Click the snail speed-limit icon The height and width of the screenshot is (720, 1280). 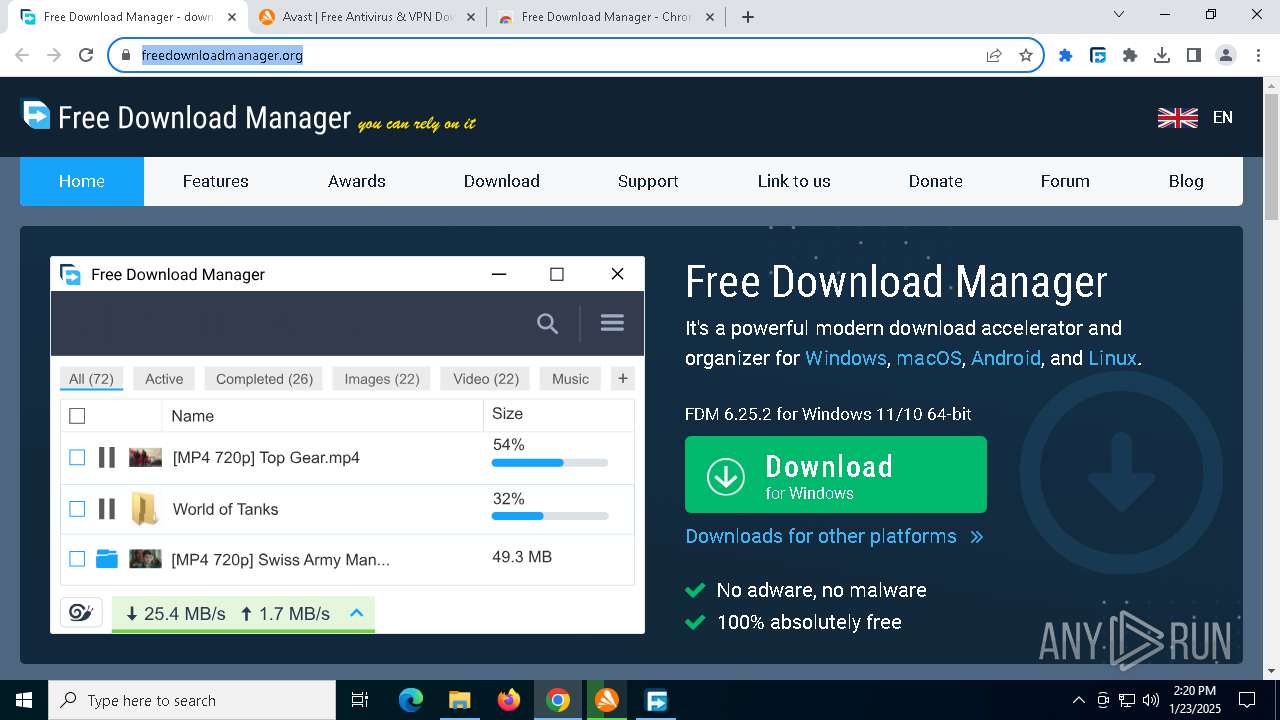pos(81,613)
